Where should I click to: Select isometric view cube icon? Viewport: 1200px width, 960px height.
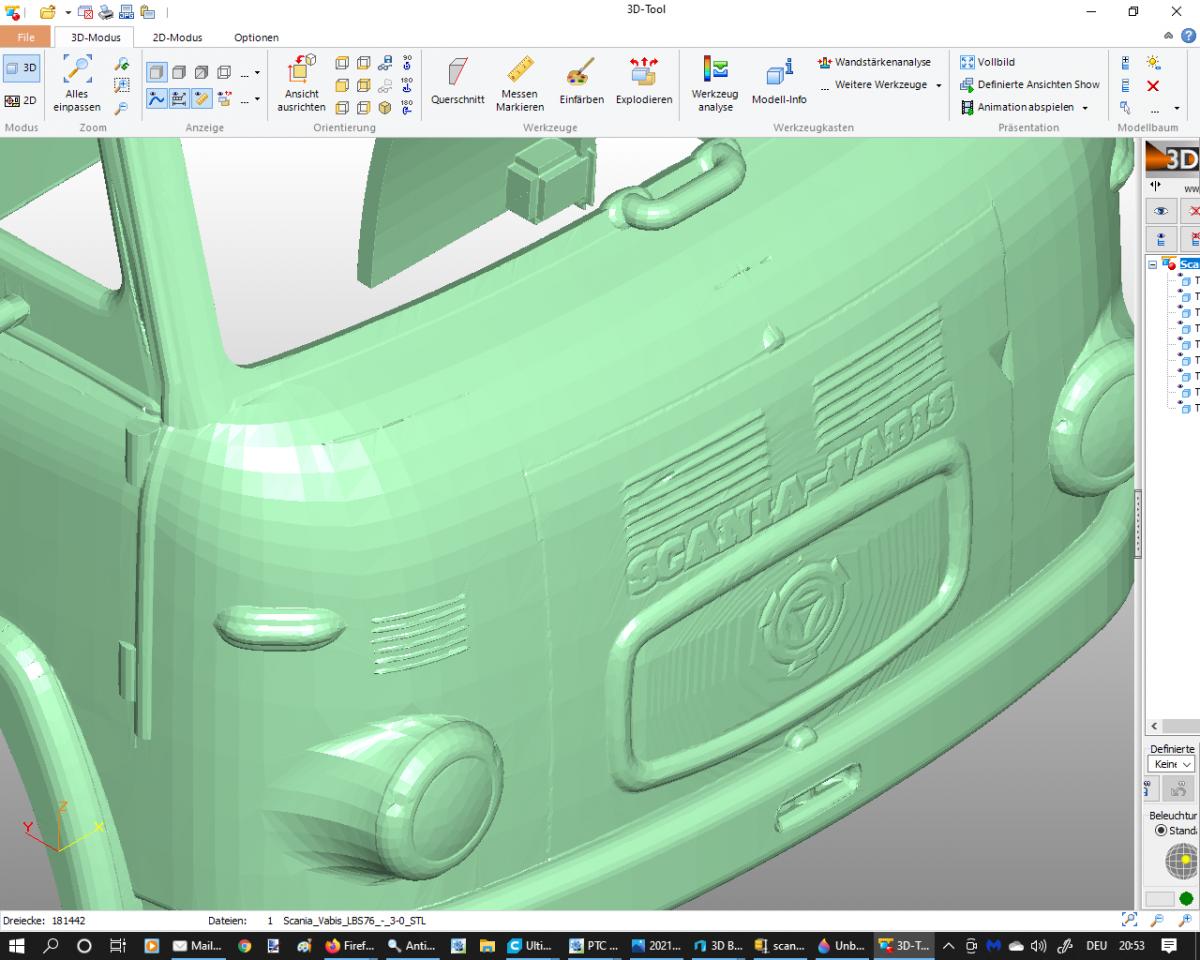point(385,107)
